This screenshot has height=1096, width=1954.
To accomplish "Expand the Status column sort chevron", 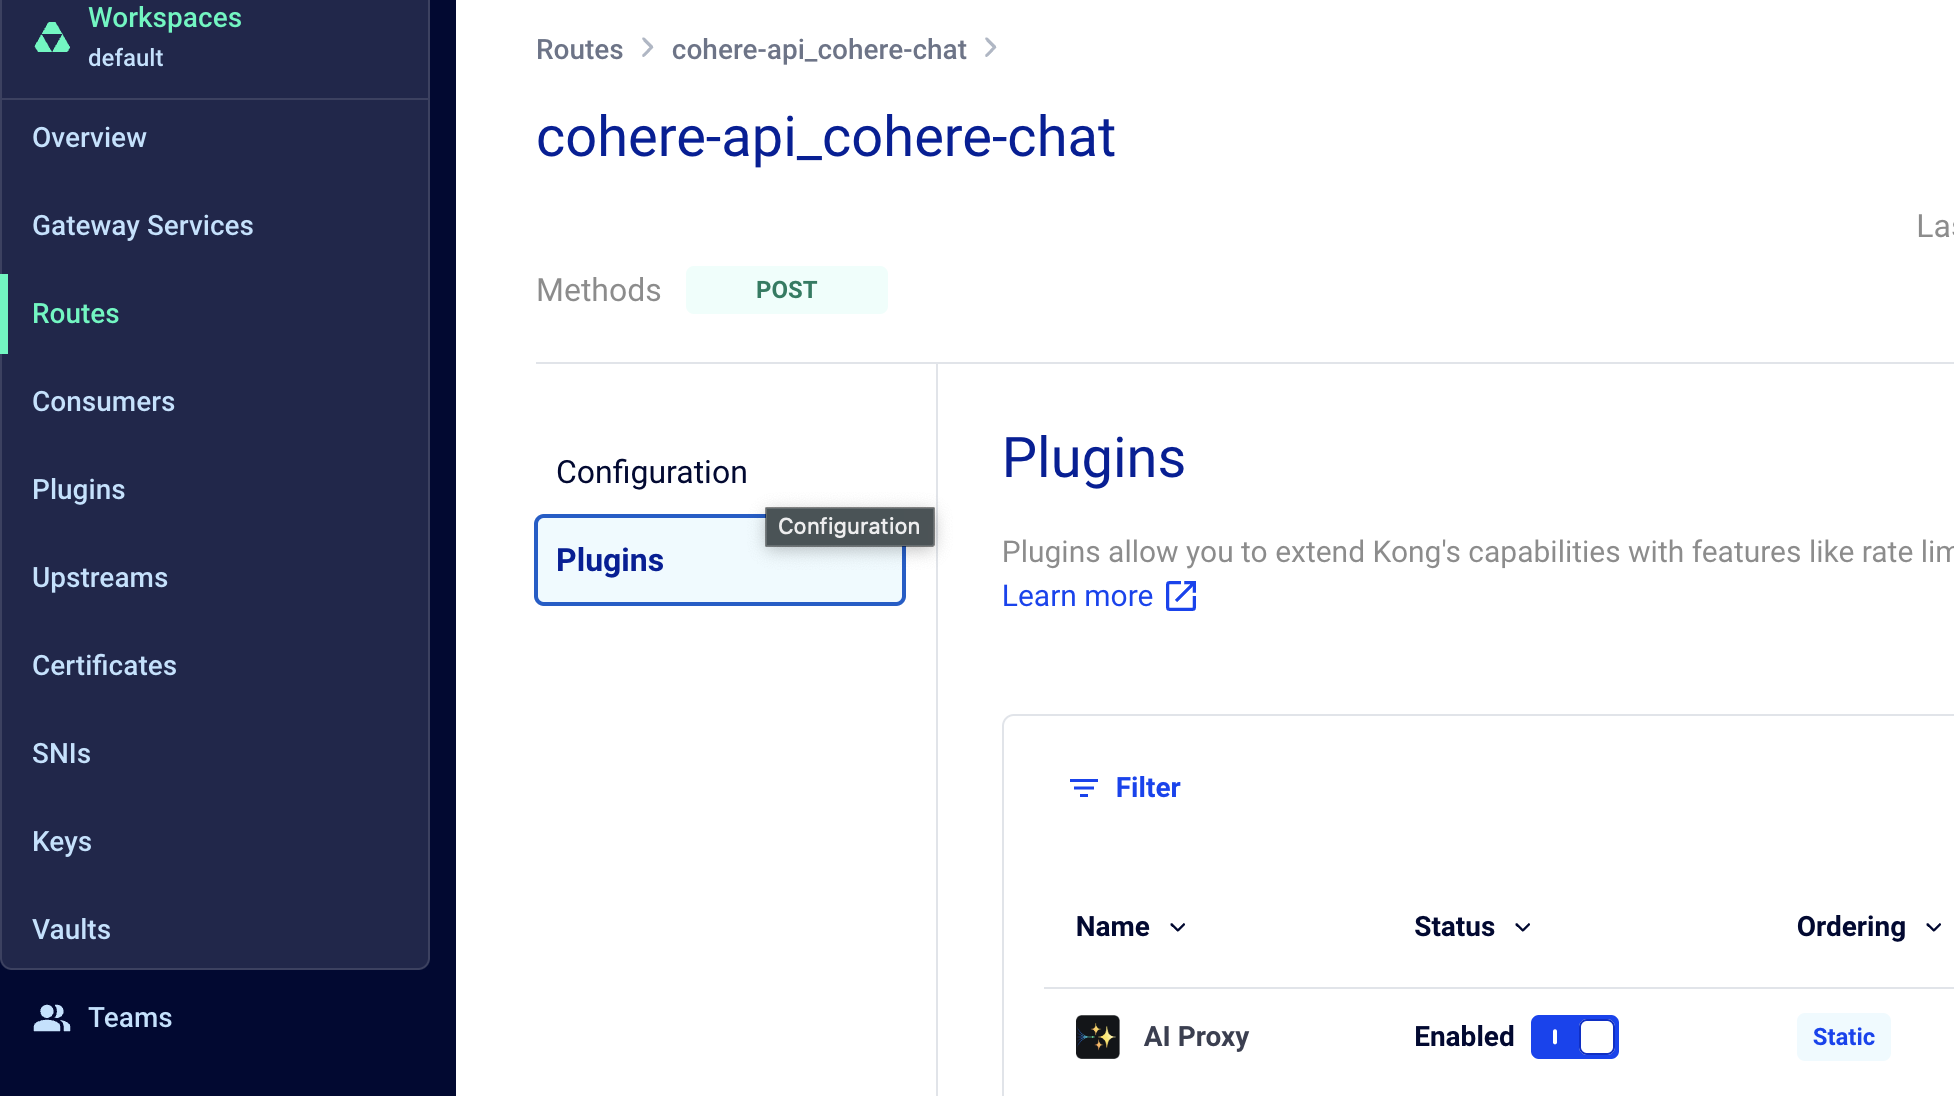I will (x=1523, y=928).
